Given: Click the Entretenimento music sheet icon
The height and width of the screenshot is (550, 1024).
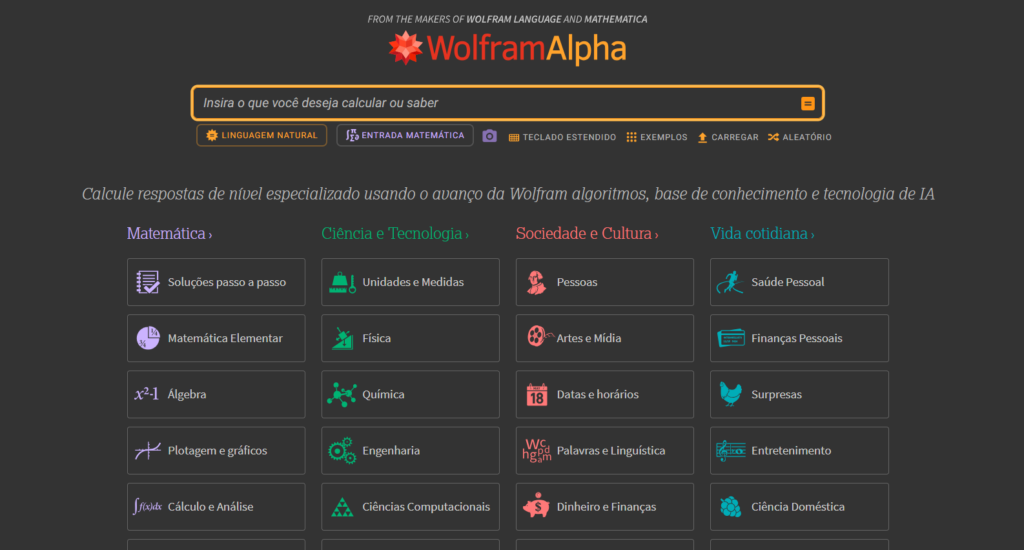Looking at the screenshot, I should [x=731, y=451].
